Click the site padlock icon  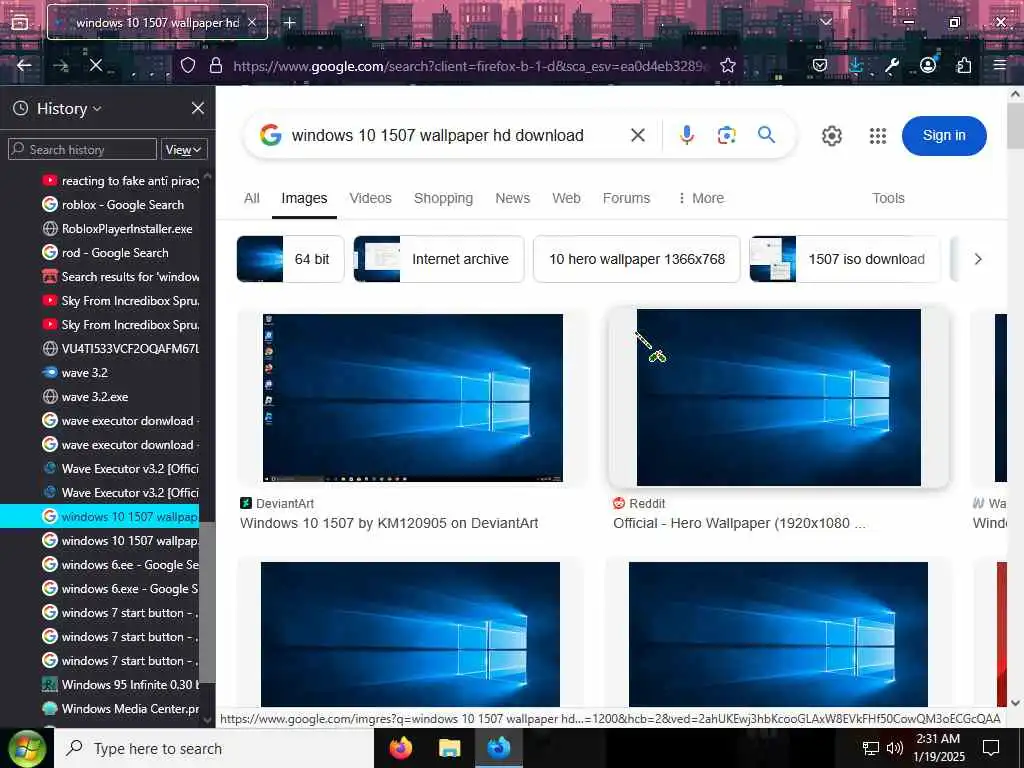[216, 65]
